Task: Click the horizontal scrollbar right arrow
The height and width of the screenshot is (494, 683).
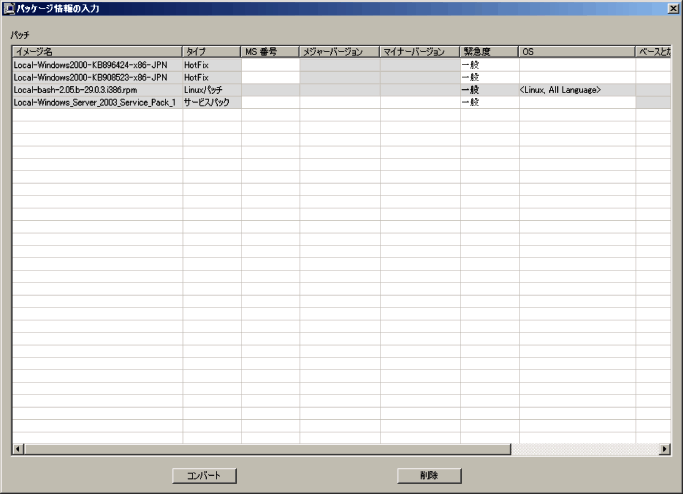Action: pyautogui.click(x=665, y=449)
